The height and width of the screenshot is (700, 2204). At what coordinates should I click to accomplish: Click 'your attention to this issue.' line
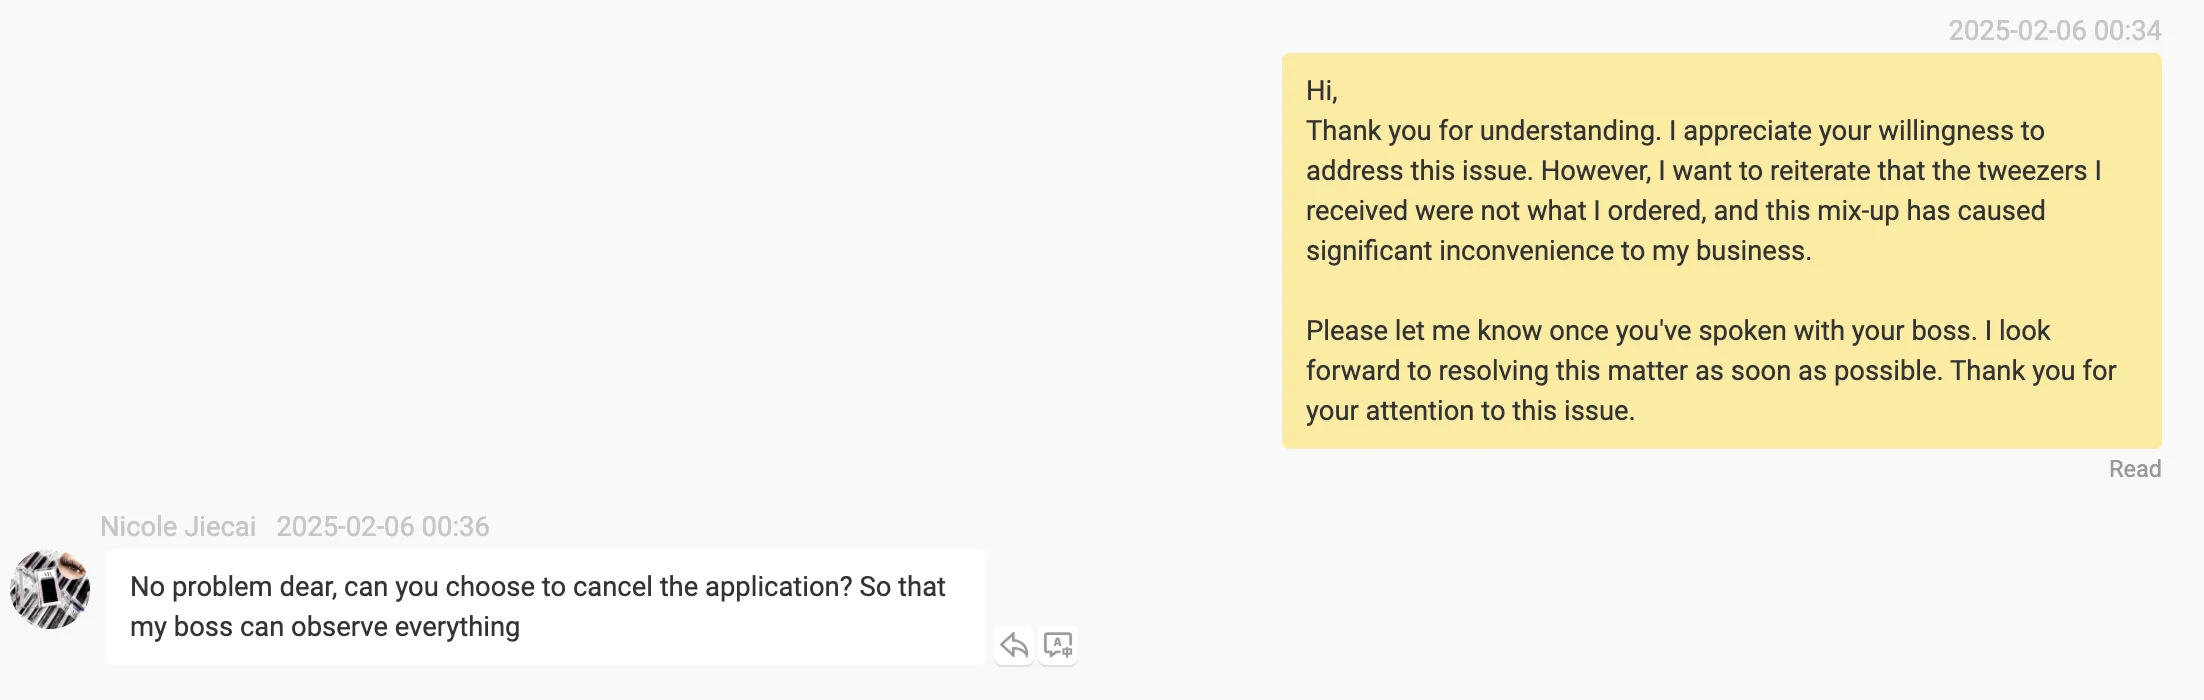[1470, 411]
